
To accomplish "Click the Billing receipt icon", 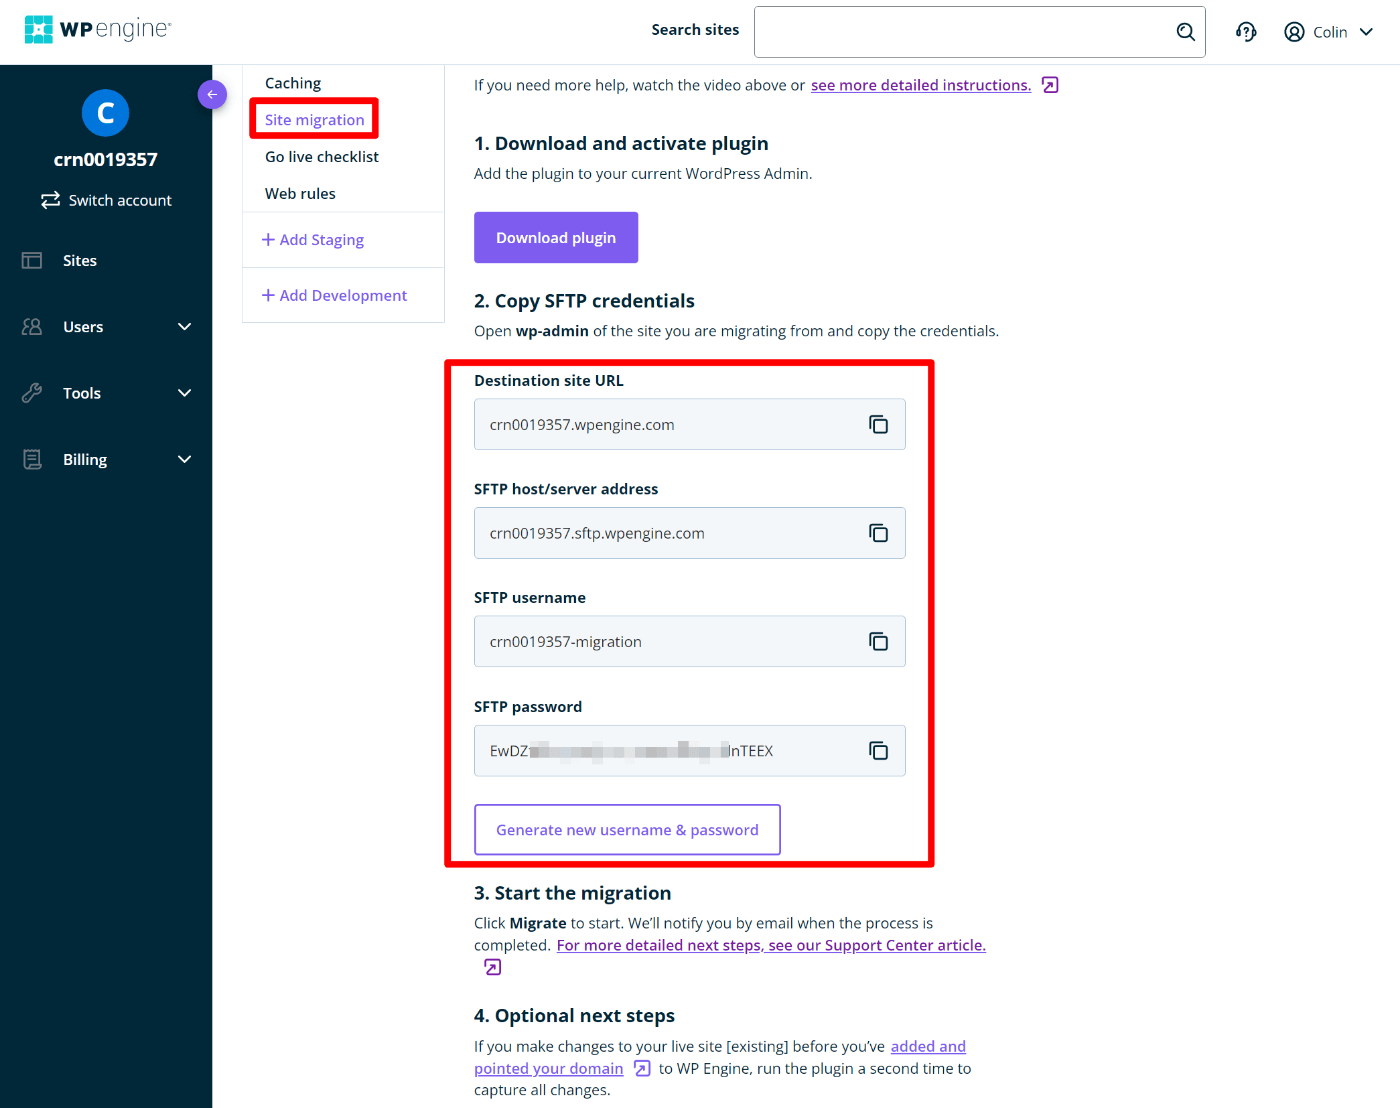I will pos(32,459).
